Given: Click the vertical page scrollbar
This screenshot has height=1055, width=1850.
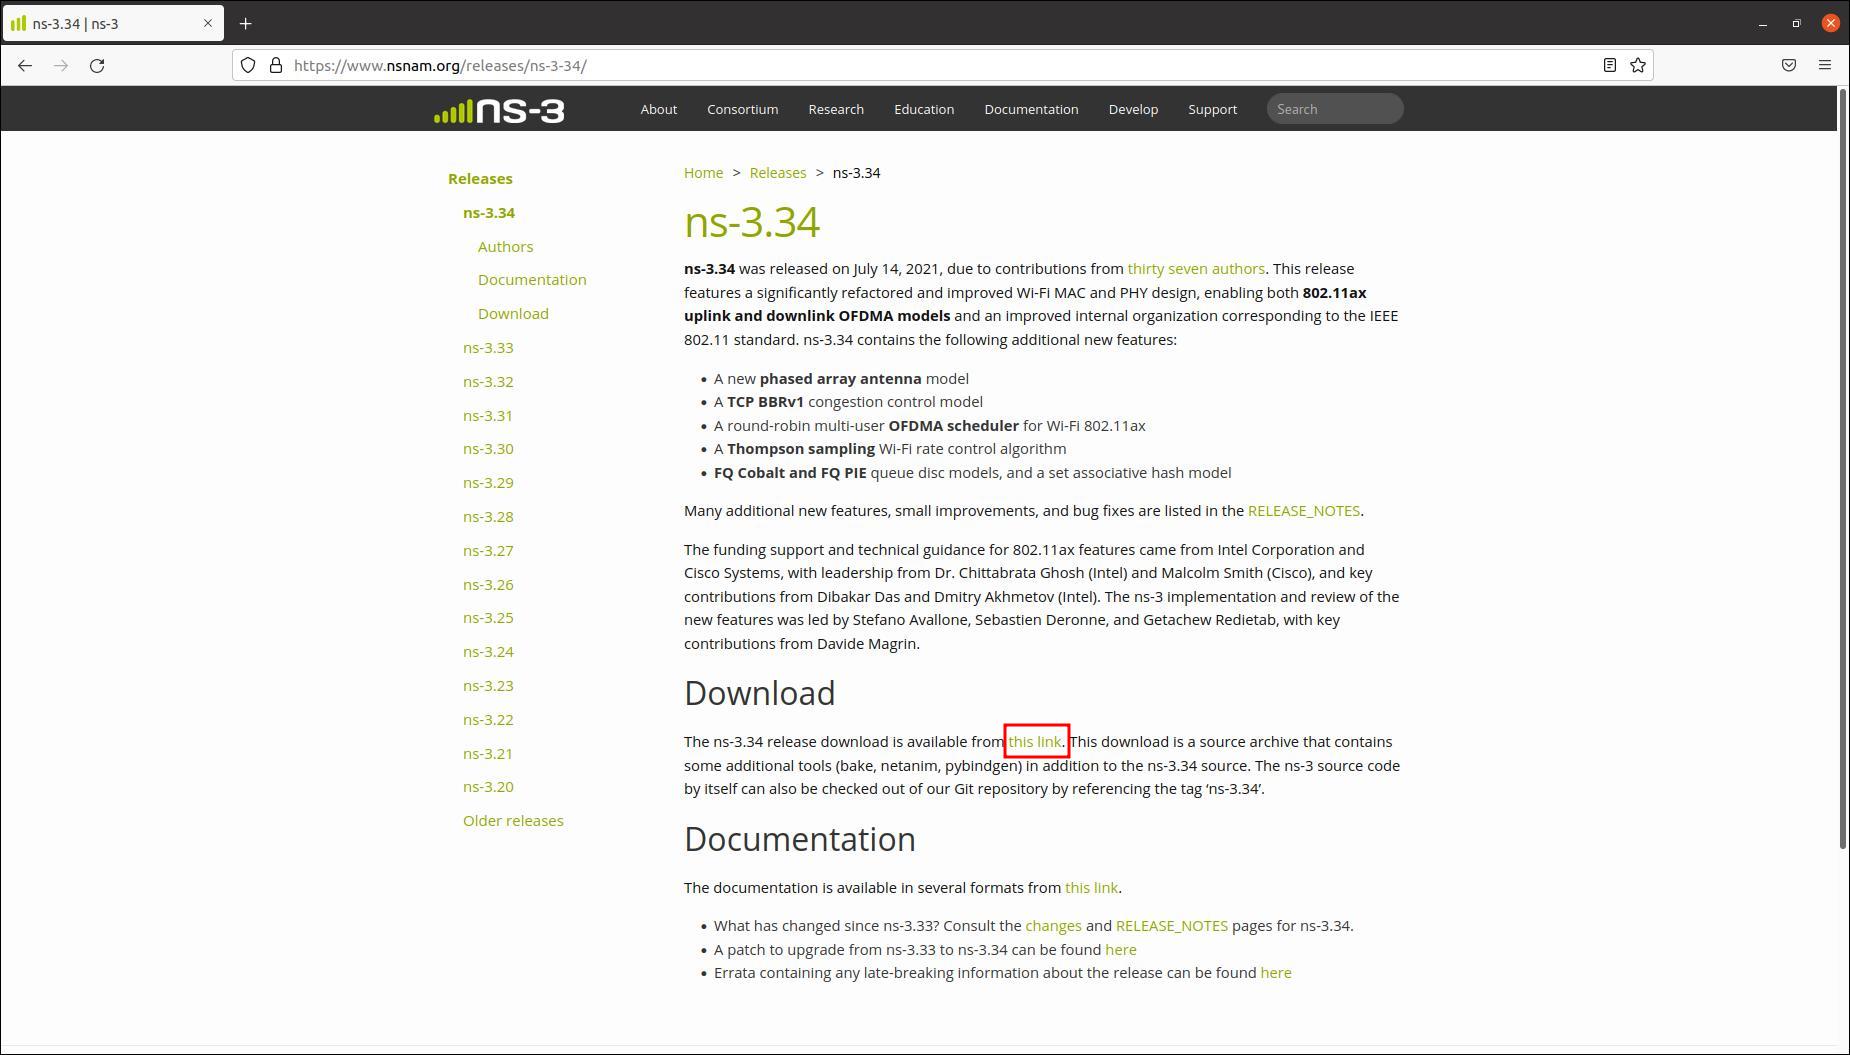Looking at the screenshot, I should (x=1843, y=469).
